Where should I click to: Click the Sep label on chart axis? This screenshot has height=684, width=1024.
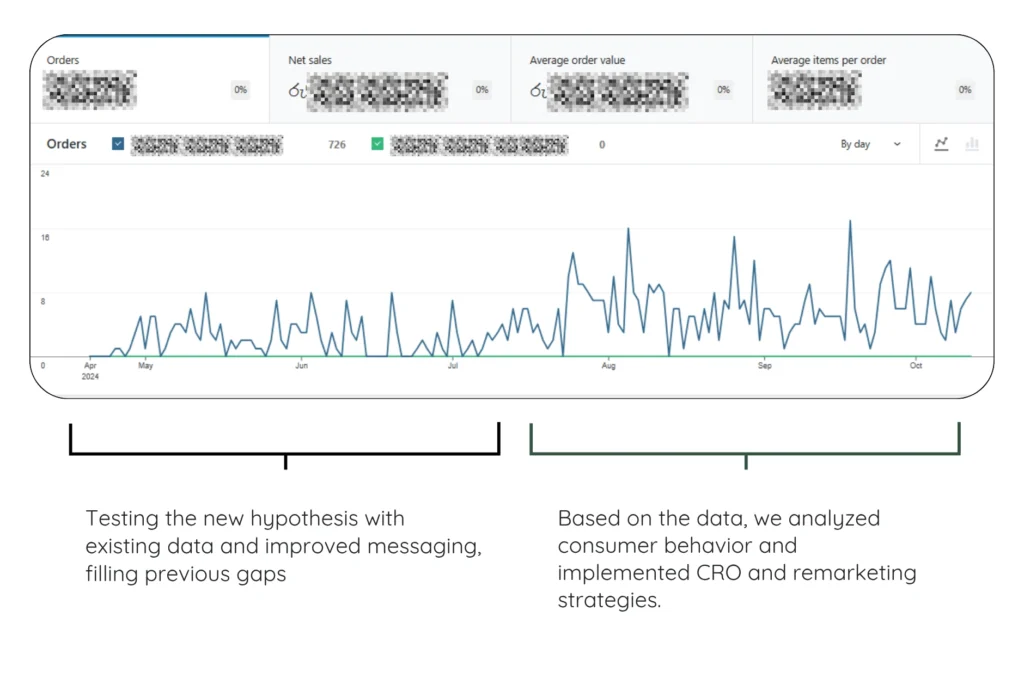tap(764, 366)
